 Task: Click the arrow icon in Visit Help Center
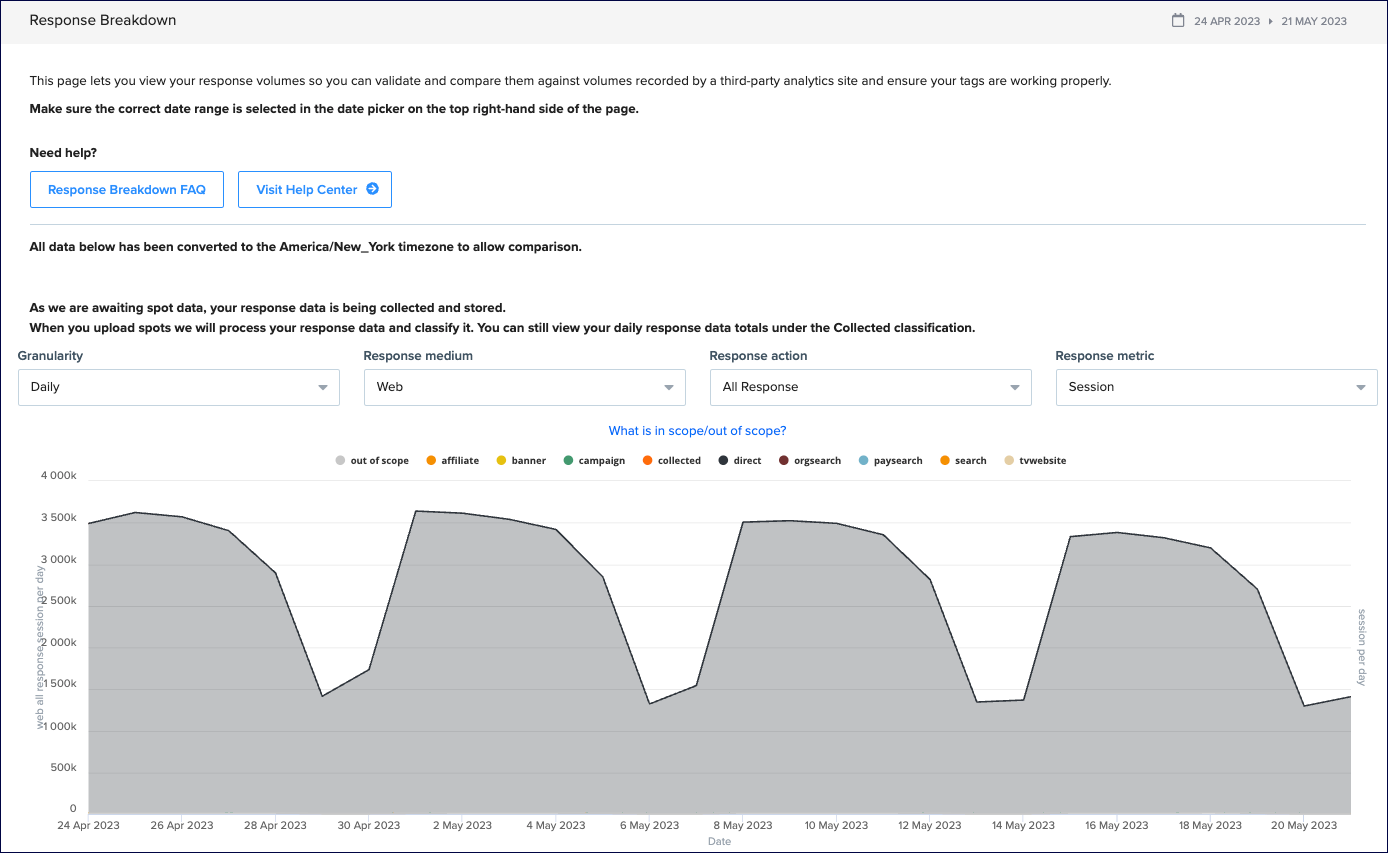point(372,188)
